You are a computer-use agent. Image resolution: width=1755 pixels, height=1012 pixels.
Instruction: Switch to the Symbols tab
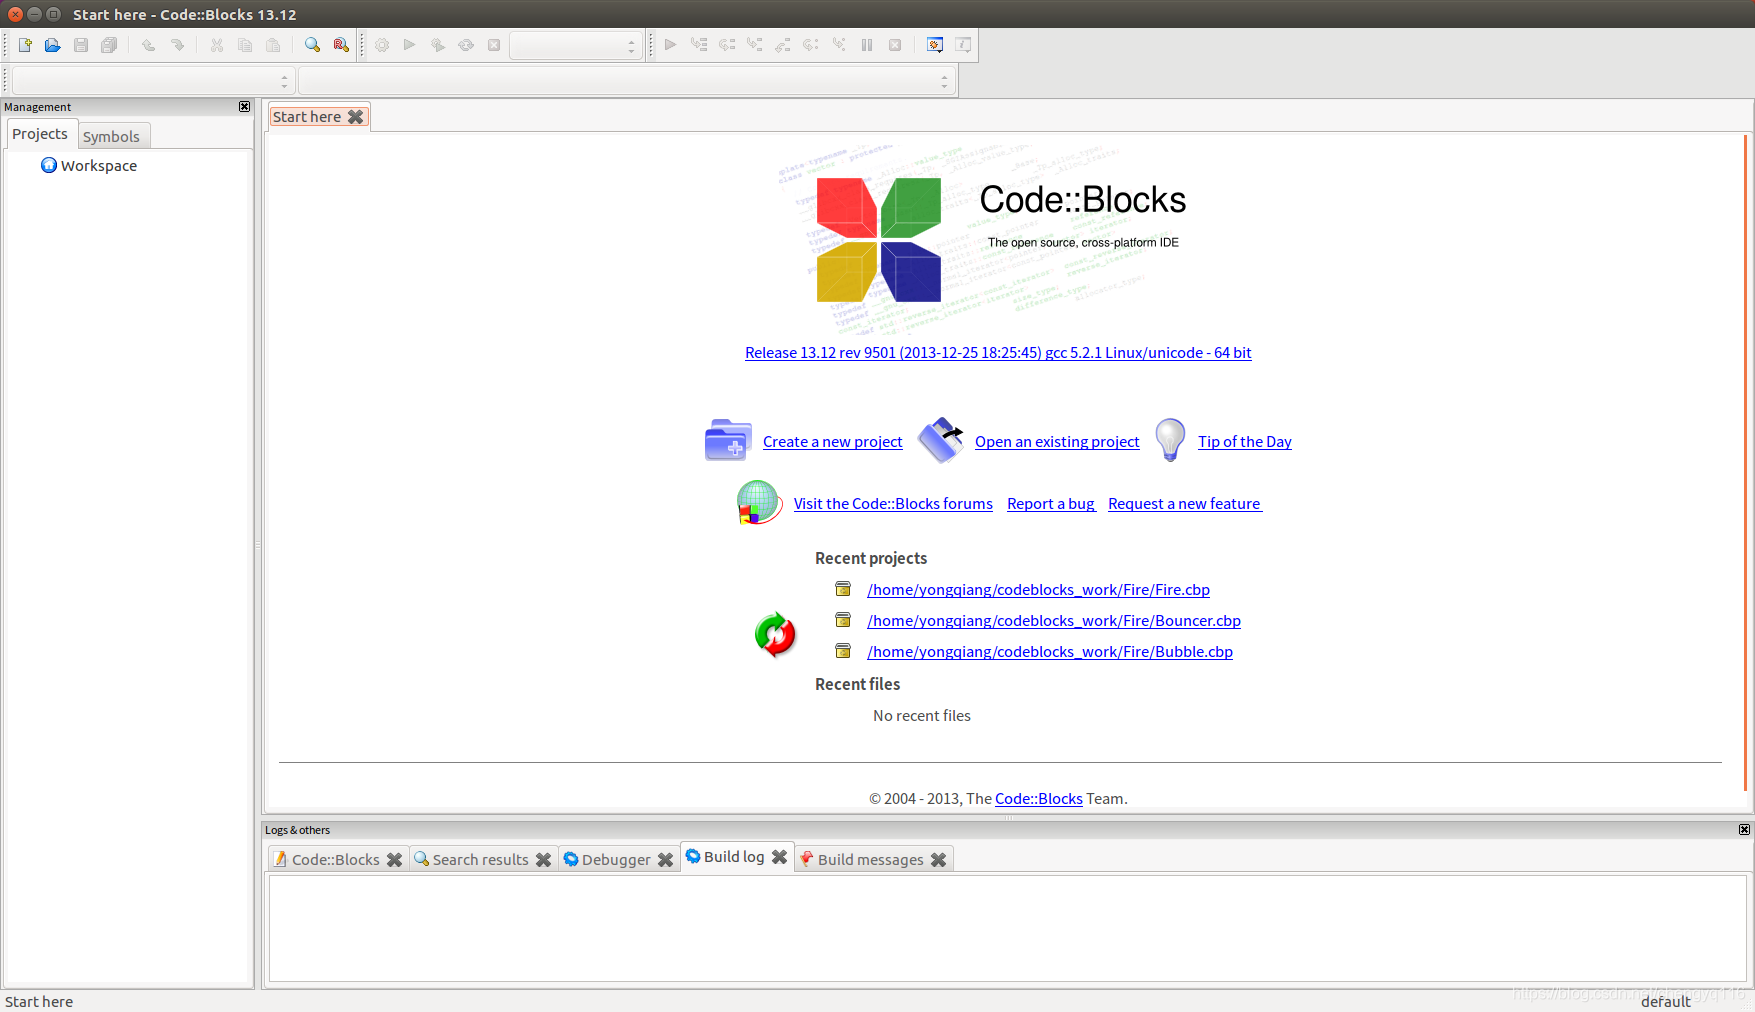[x=112, y=136]
